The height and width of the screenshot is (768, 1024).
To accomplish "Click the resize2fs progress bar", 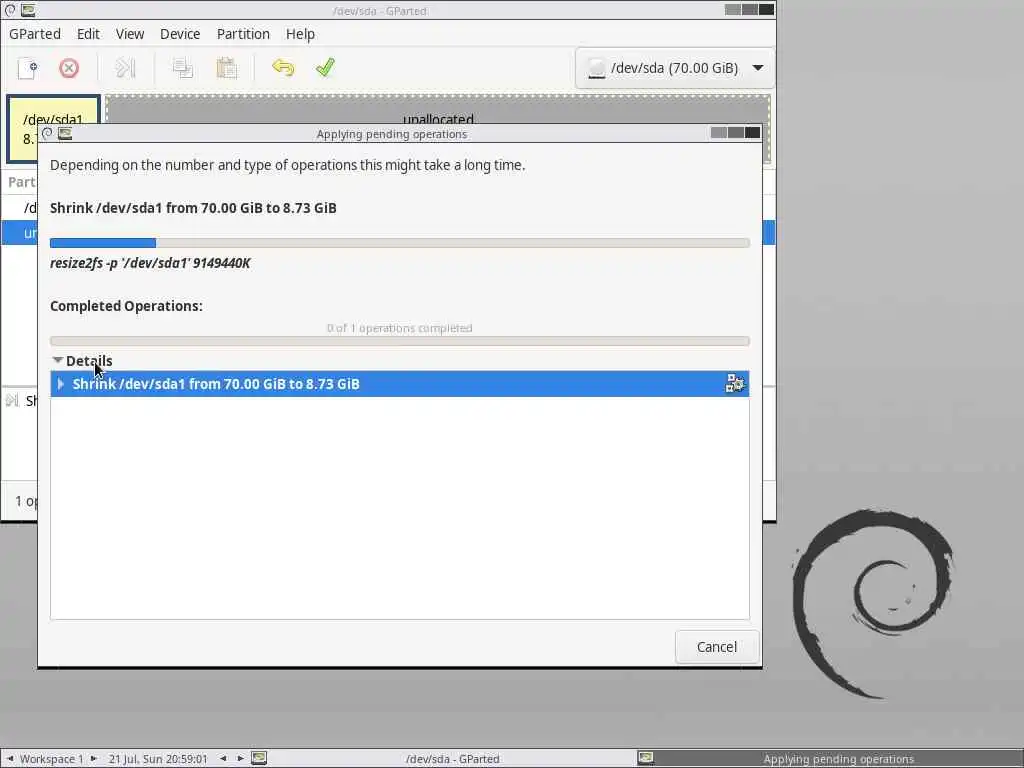I will coord(400,243).
